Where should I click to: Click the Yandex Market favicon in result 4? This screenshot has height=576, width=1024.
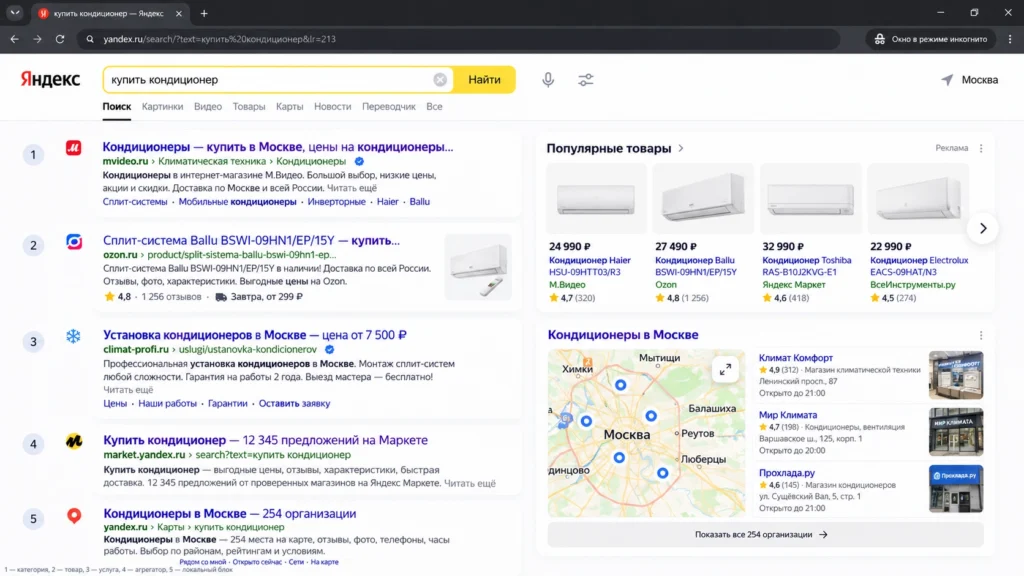pyautogui.click(x=74, y=441)
